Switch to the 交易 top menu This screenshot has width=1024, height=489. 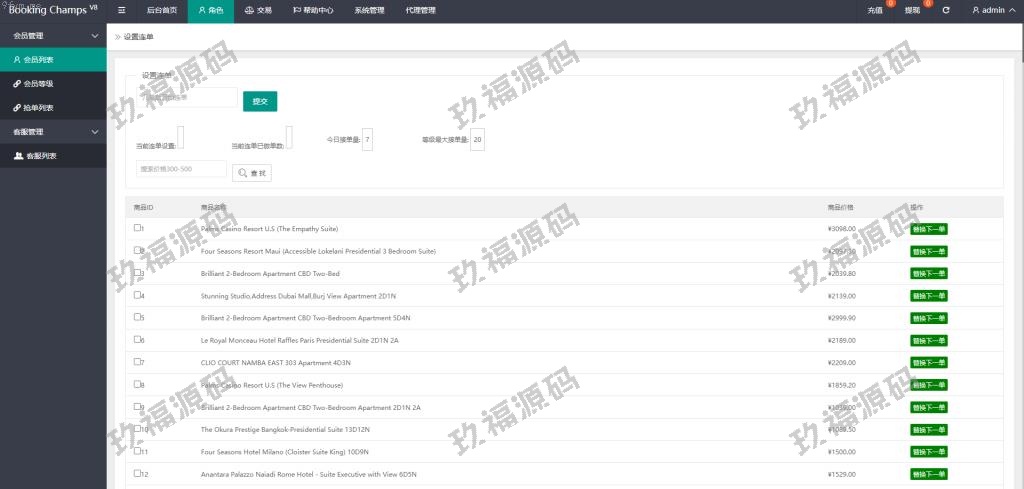coord(258,10)
